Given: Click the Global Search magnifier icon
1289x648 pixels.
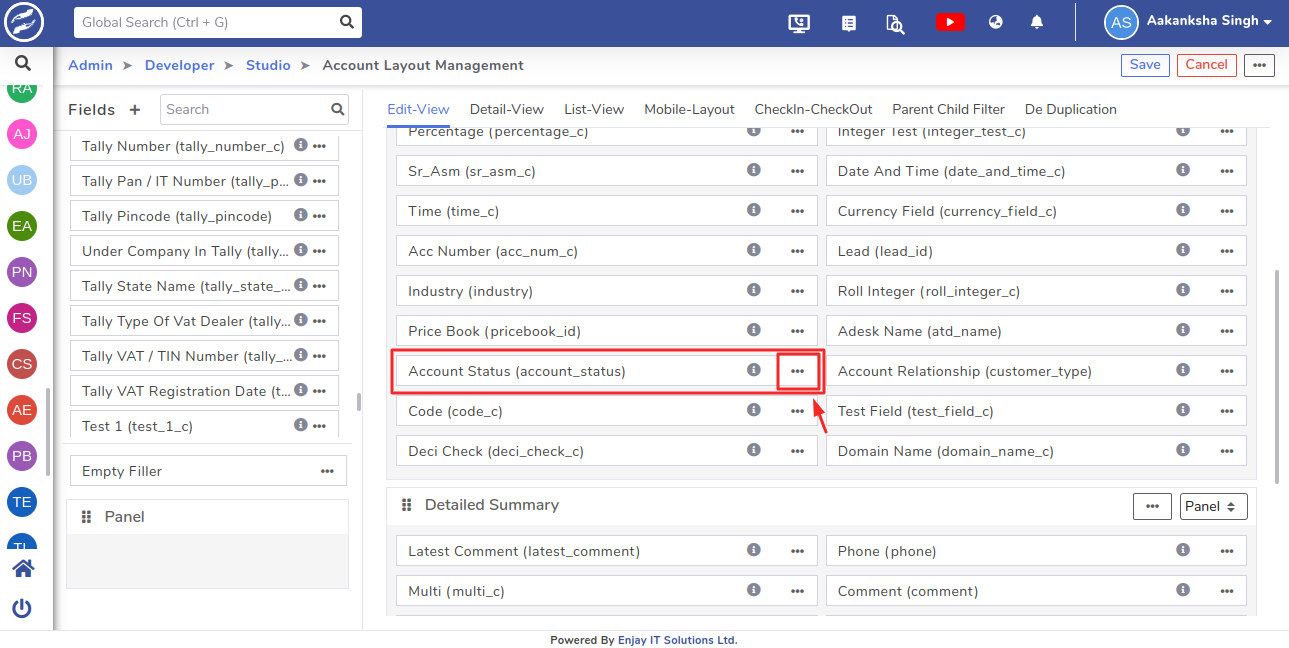Looking at the screenshot, I should [x=347, y=22].
